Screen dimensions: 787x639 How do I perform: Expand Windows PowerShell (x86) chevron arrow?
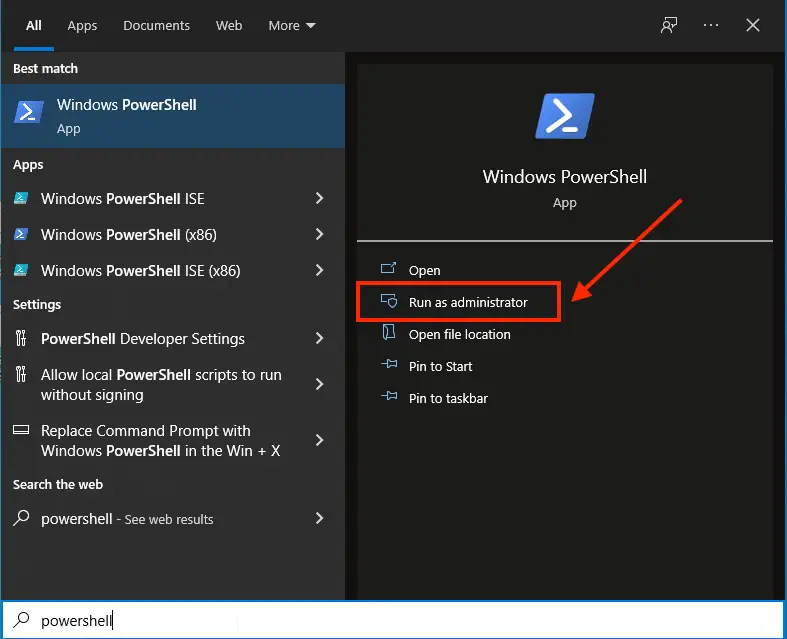click(x=319, y=235)
